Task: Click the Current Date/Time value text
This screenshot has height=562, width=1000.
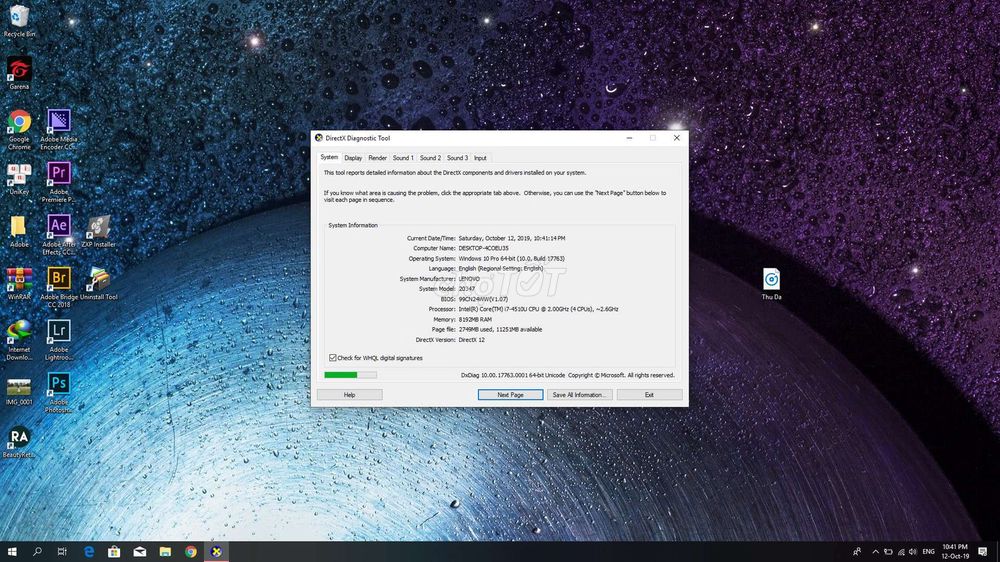Action: (512, 238)
